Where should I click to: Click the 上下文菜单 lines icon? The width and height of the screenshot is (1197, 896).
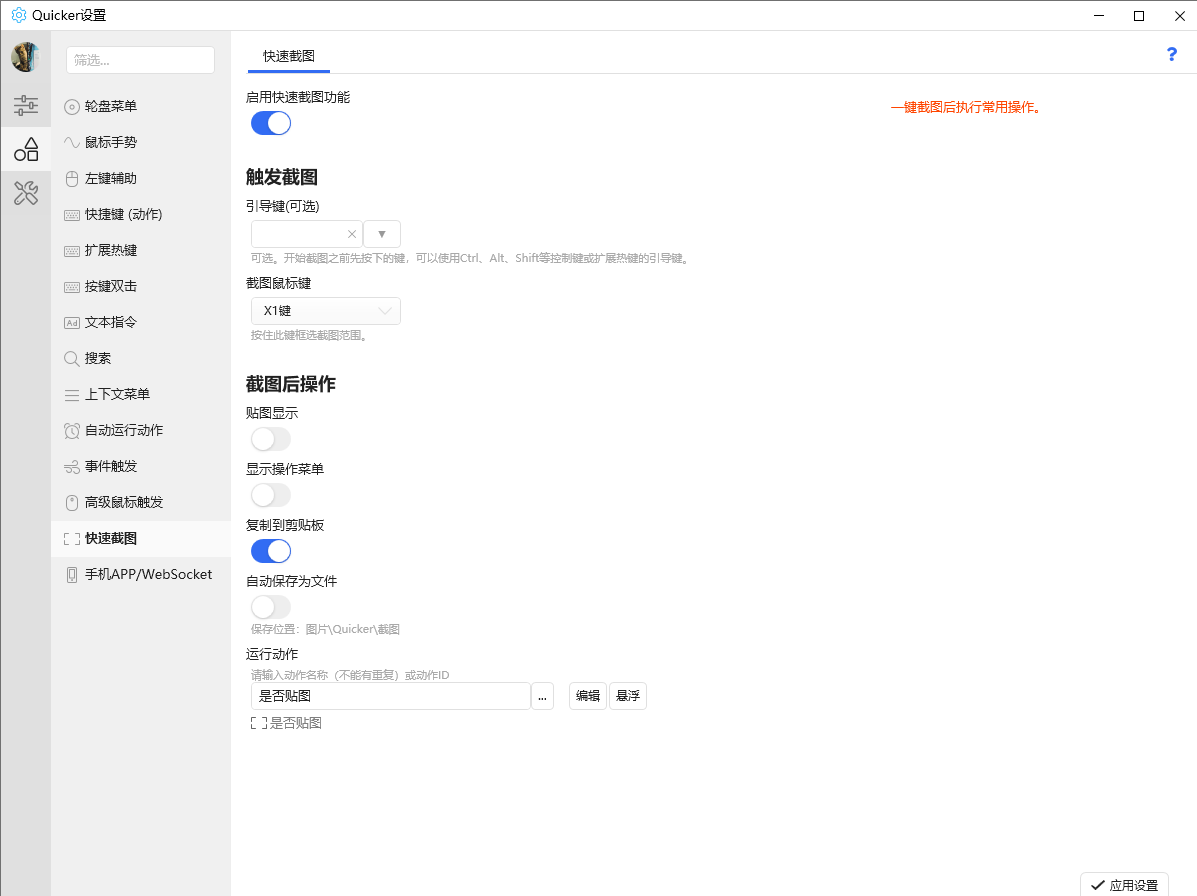point(72,395)
